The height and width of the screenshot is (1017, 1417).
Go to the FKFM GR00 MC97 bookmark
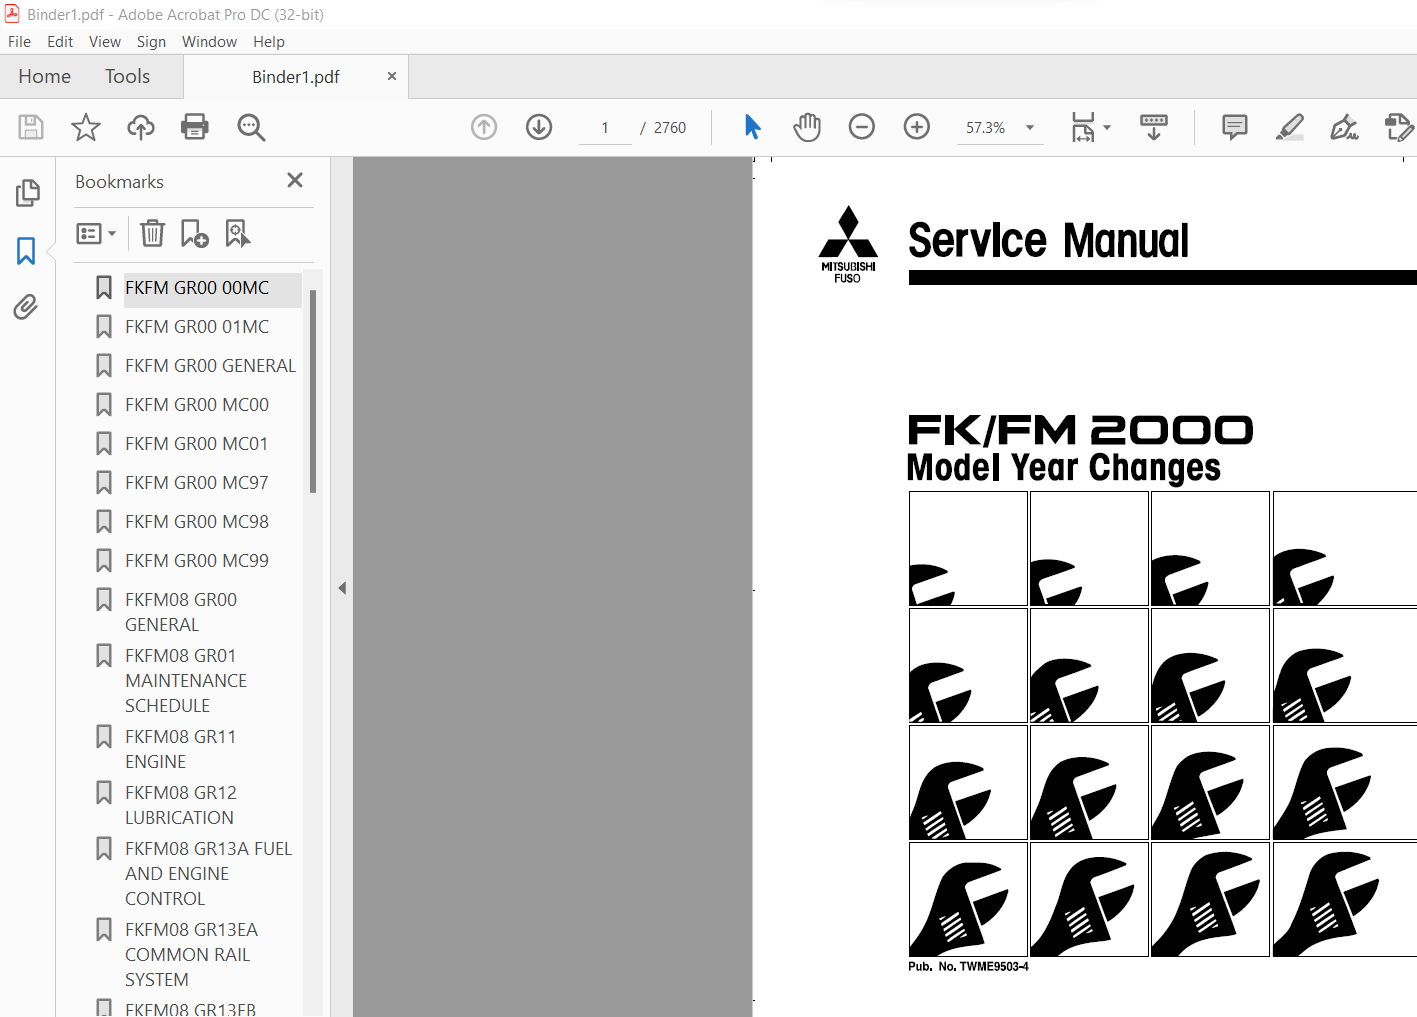(197, 483)
